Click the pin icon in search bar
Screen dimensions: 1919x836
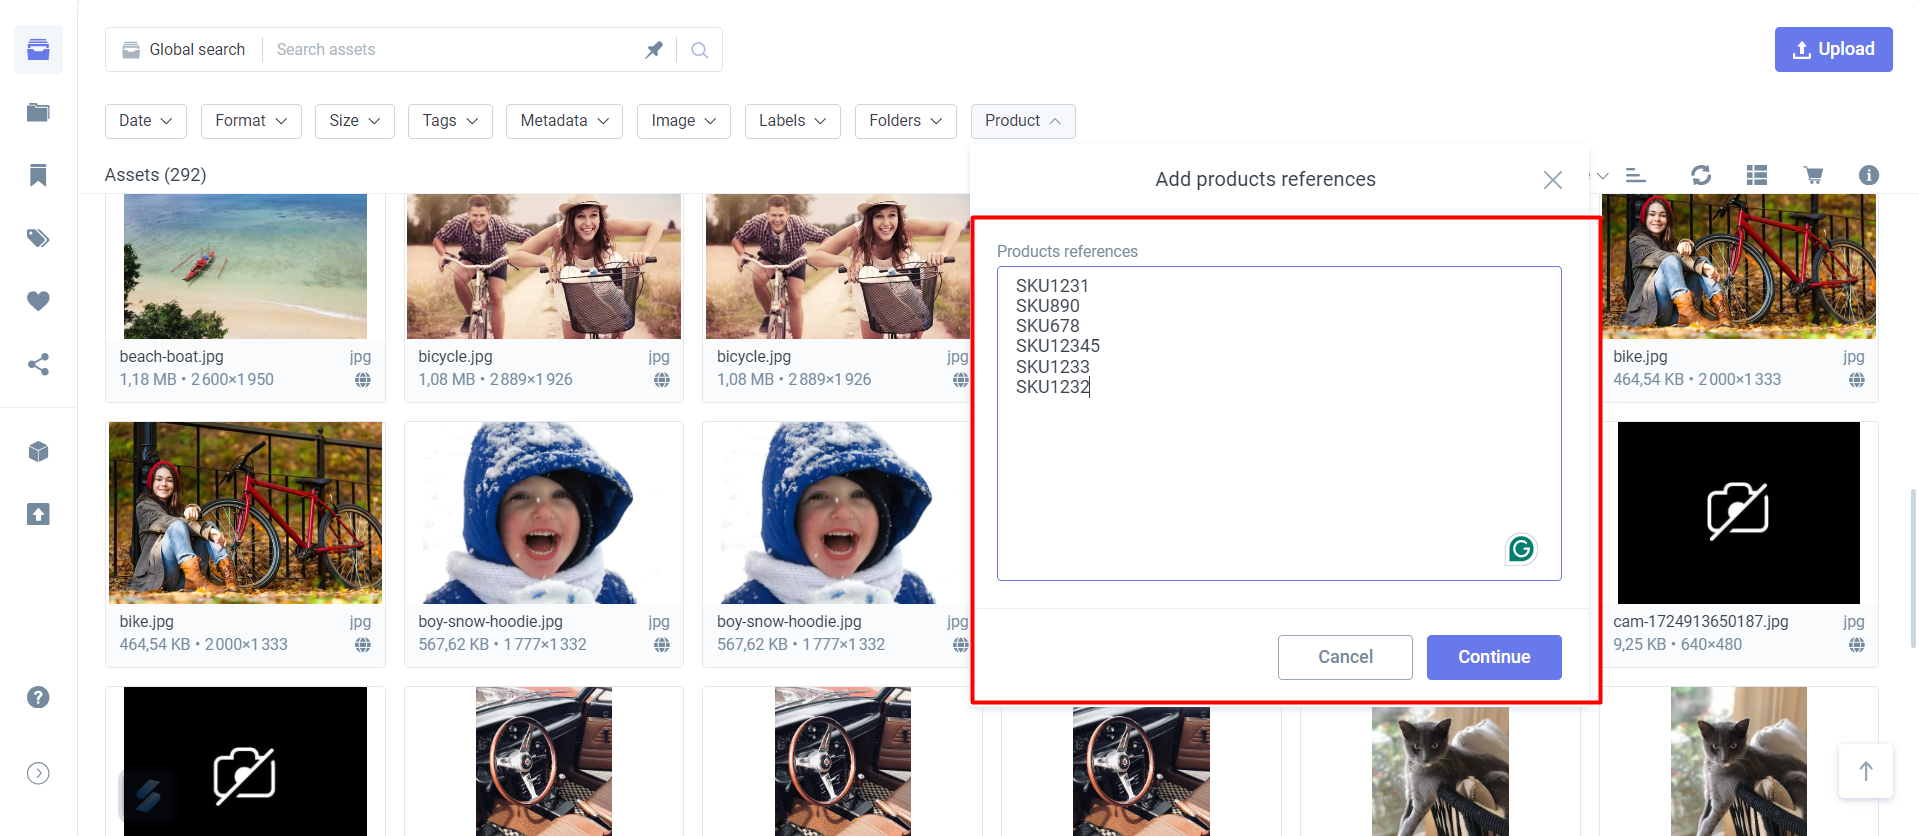click(x=654, y=50)
